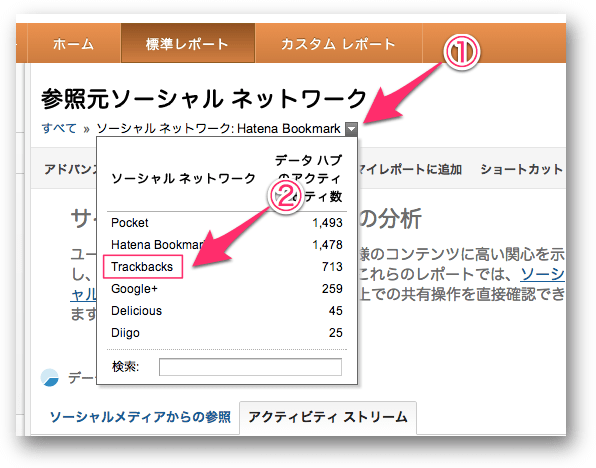Click the blue data hub icon
Screen dimensions: 596x468
click(x=50, y=378)
